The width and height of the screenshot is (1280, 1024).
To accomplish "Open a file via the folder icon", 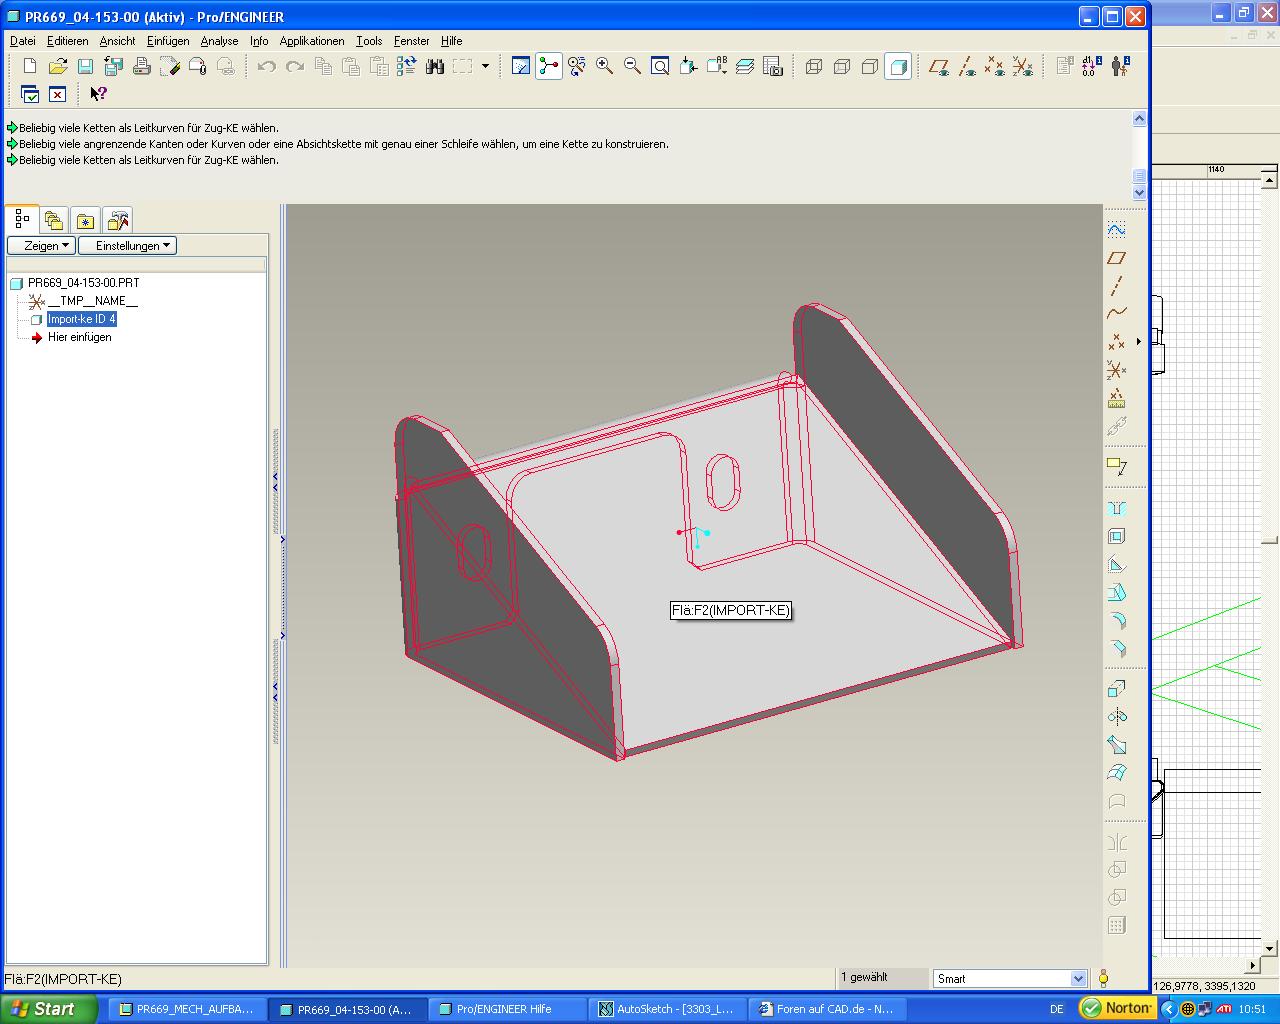I will tap(57, 66).
